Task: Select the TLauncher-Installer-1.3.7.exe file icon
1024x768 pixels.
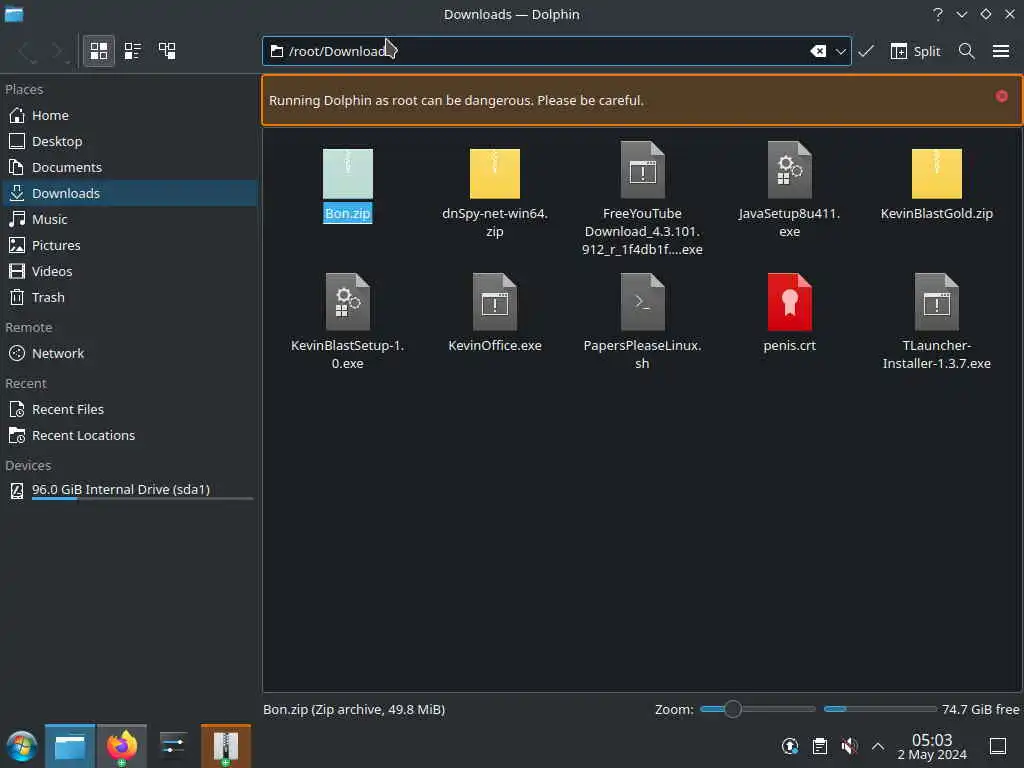Action: click(936, 302)
